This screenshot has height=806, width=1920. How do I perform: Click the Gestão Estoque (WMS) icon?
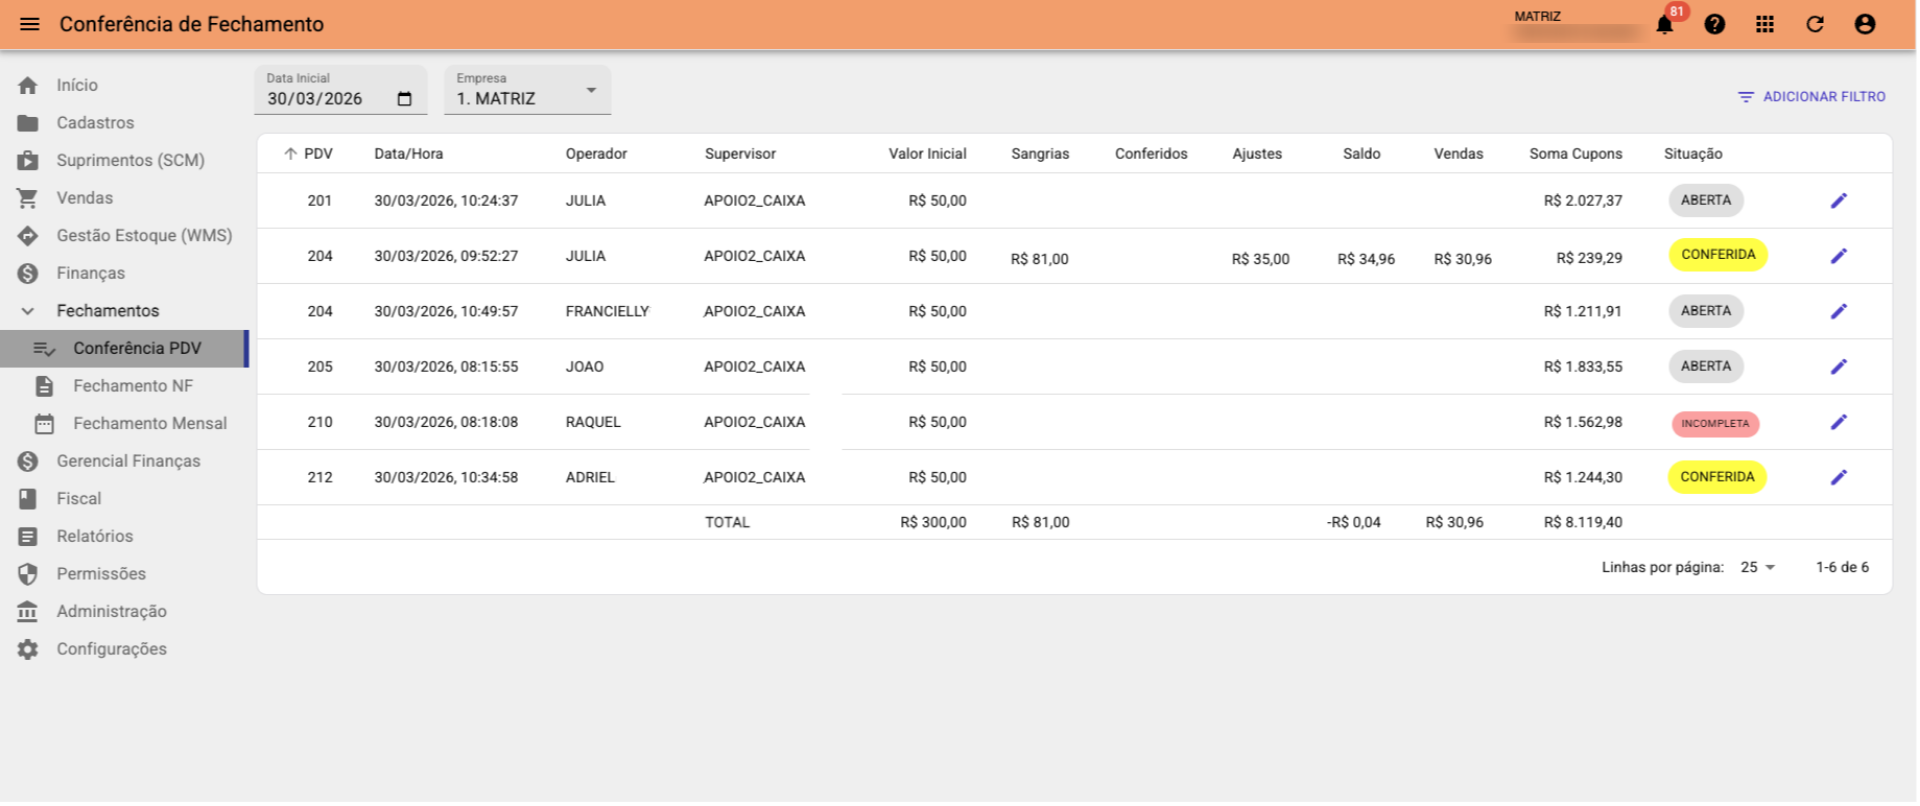click(x=28, y=236)
